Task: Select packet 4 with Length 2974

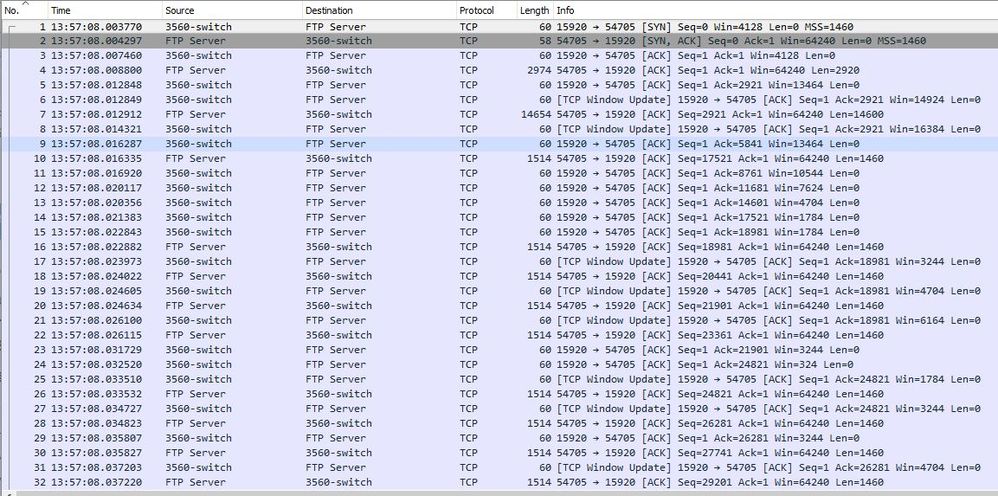Action: 500,70
